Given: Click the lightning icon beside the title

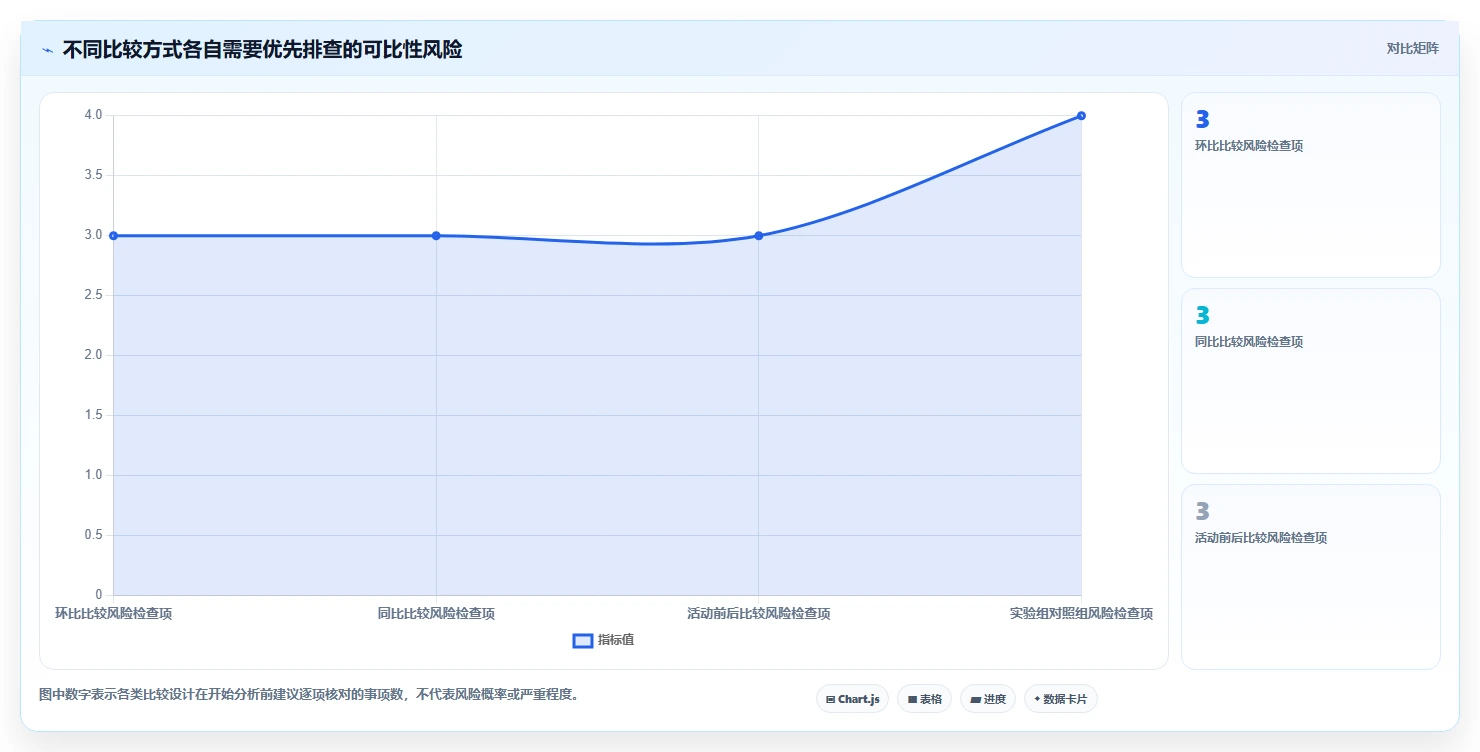Looking at the screenshot, I should click(x=47, y=50).
